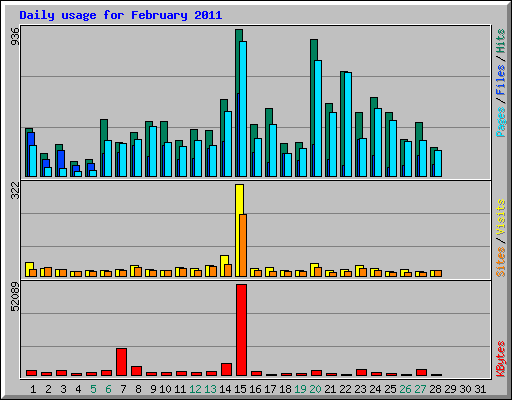Click the chart title 'Daily usage for February 2011'
Image resolution: width=512 pixels, height=400 pixels.
click(121, 15)
